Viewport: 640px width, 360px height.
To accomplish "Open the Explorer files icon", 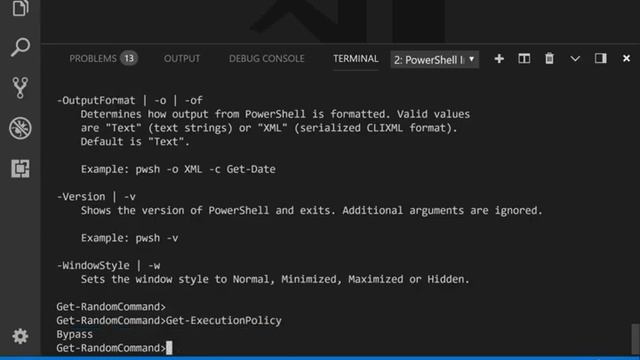I will point(20,8).
